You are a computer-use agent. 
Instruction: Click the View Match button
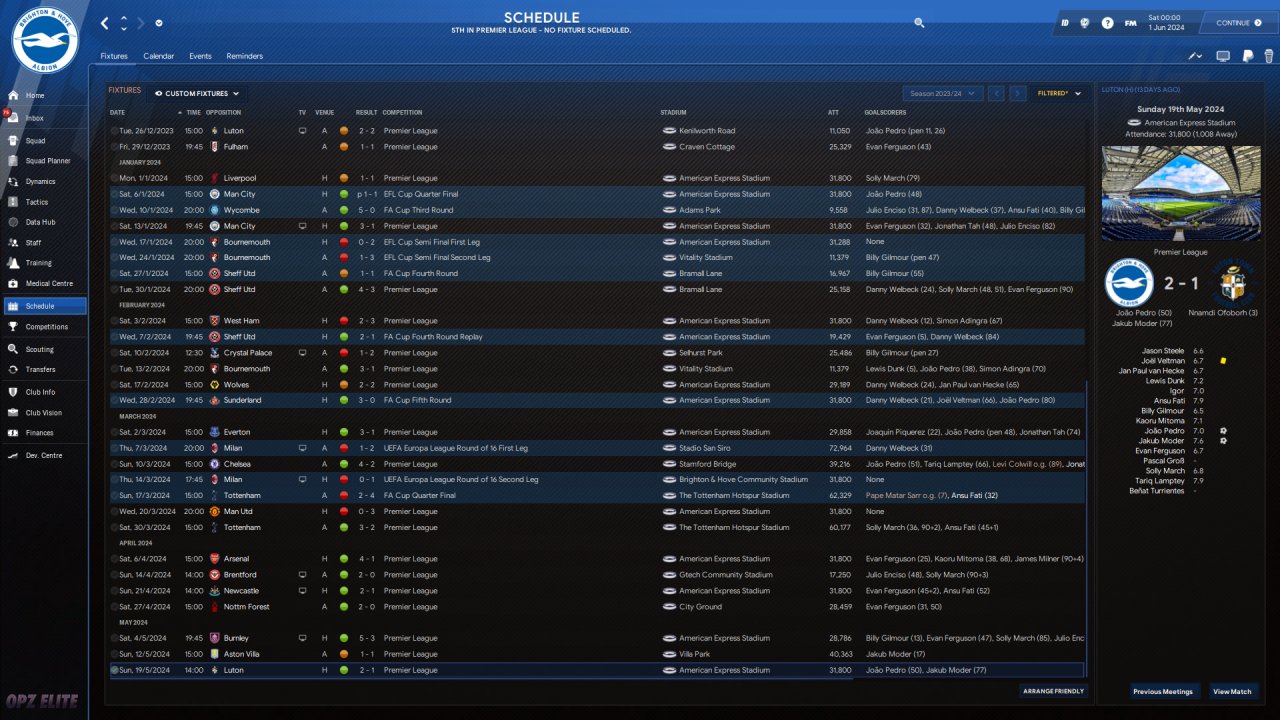pyautogui.click(x=1232, y=691)
